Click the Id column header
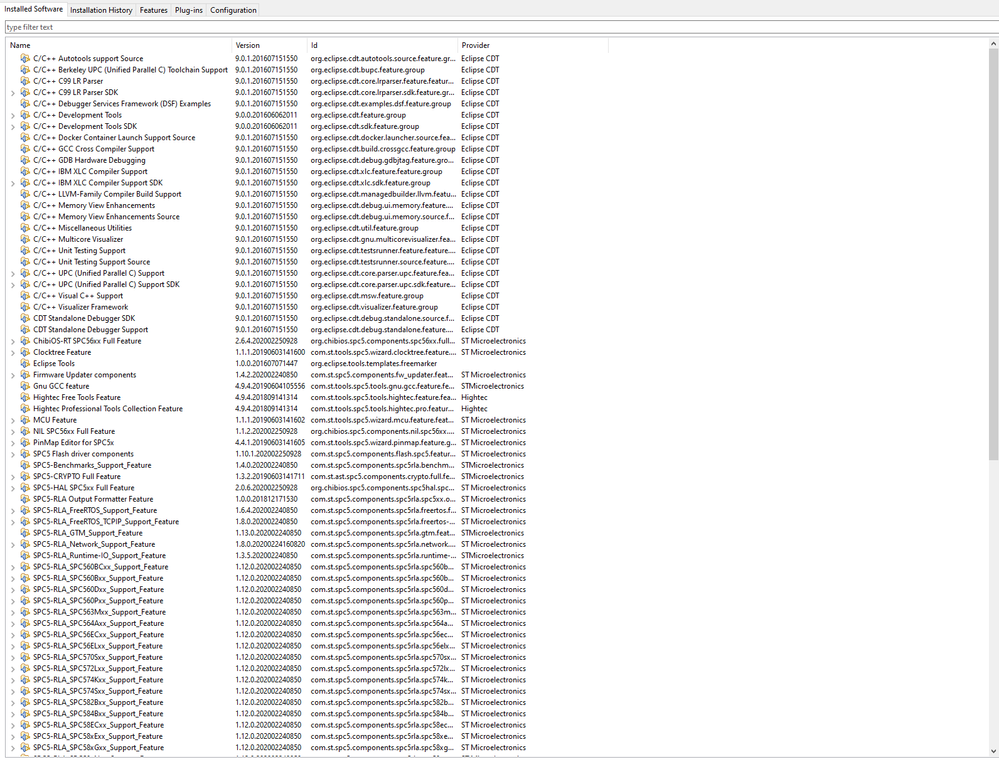The height and width of the screenshot is (761, 999). point(382,45)
